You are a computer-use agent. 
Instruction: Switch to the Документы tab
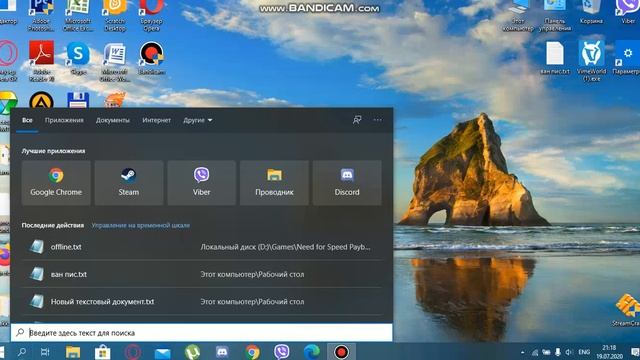point(113,120)
